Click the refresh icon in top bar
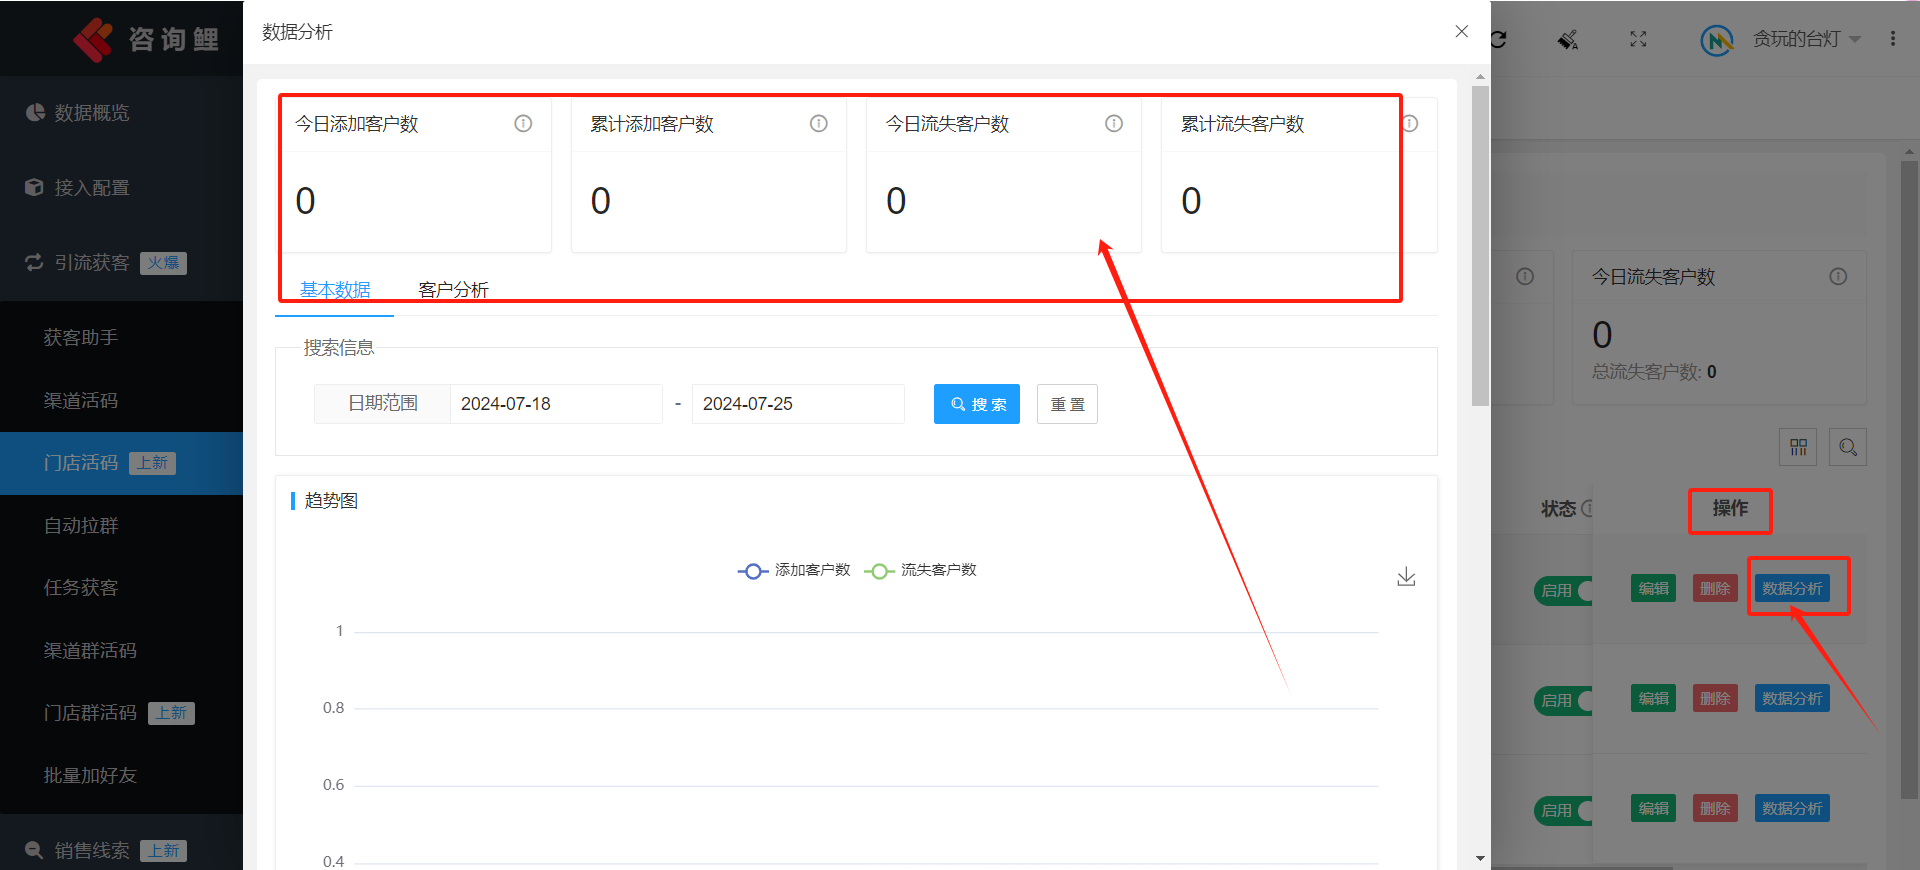 [x=1498, y=39]
